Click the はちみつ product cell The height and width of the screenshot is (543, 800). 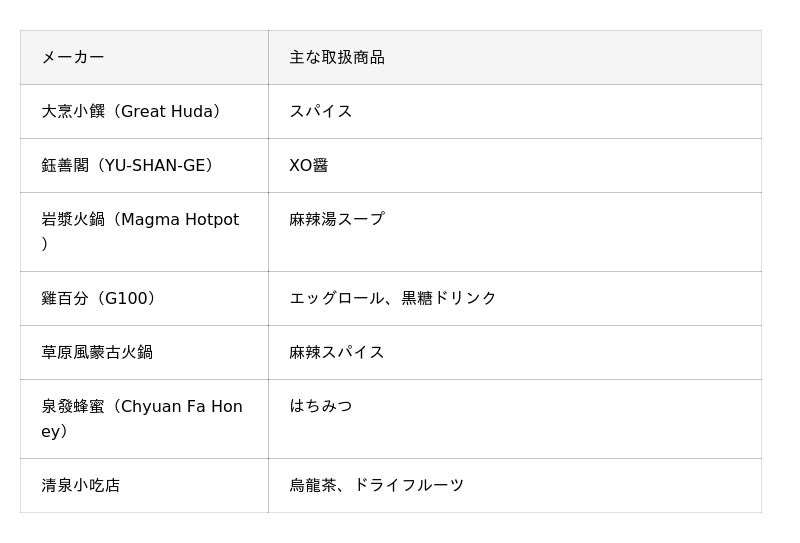click(x=515, y=419)
